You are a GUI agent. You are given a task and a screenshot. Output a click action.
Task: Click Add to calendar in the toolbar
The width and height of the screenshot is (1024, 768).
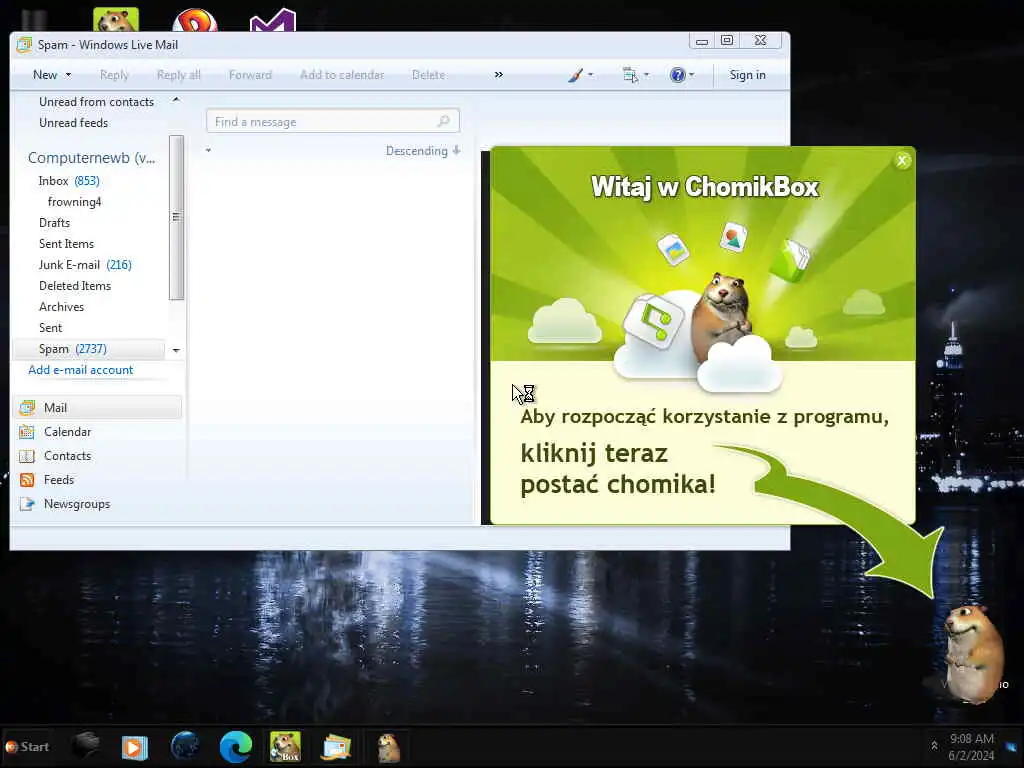pyautogui.click(x=342, y=75)
